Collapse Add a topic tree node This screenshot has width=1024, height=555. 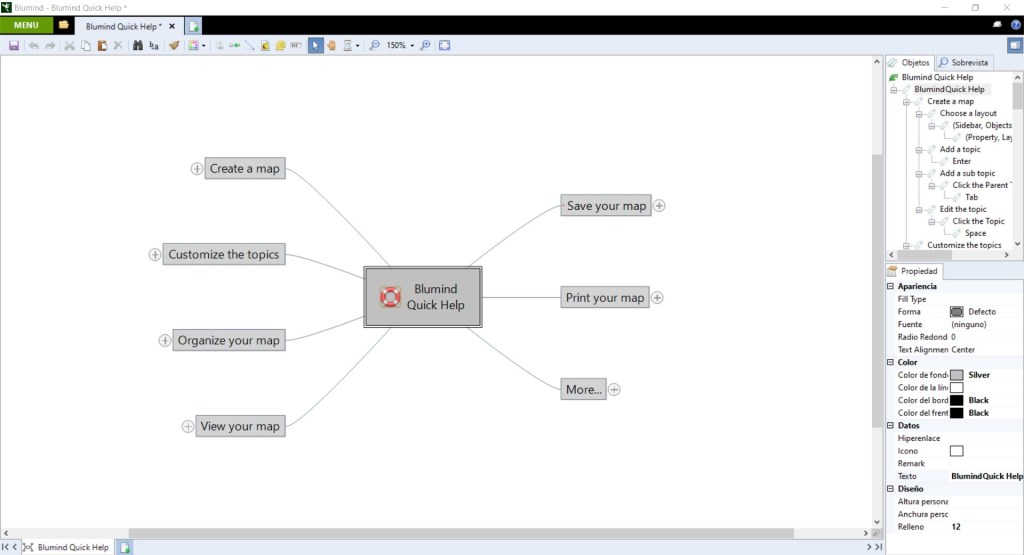click(919, 149)
